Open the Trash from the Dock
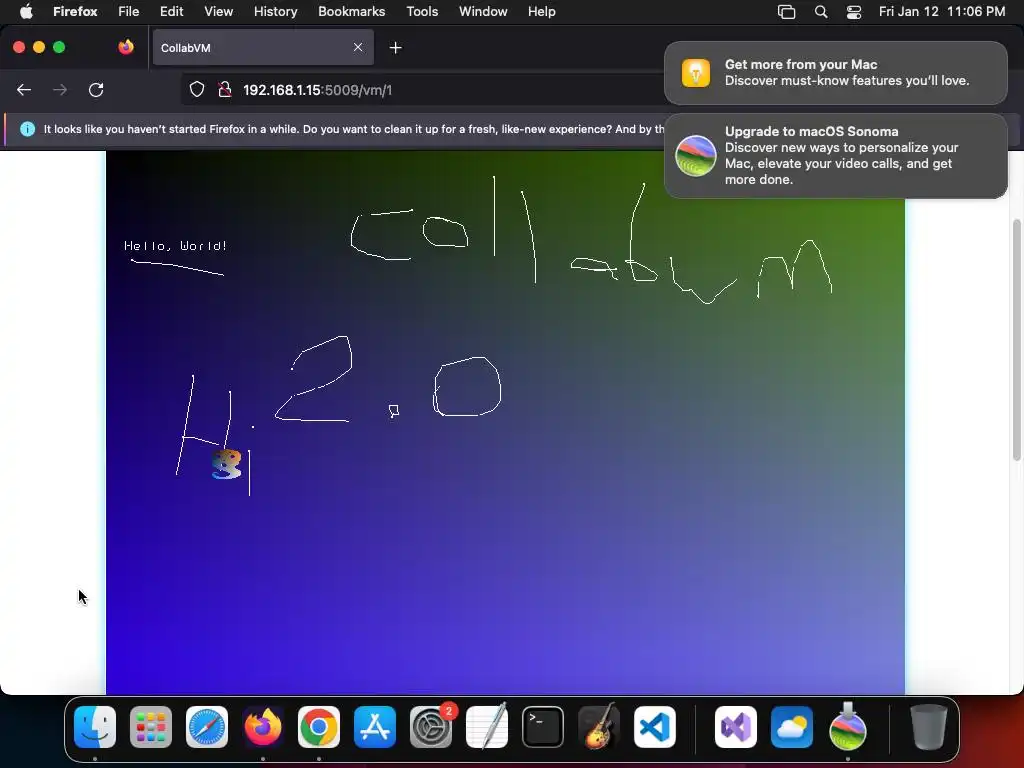Screen dimensions: 1024x768 pyautogui.click(x=929, y=727)
